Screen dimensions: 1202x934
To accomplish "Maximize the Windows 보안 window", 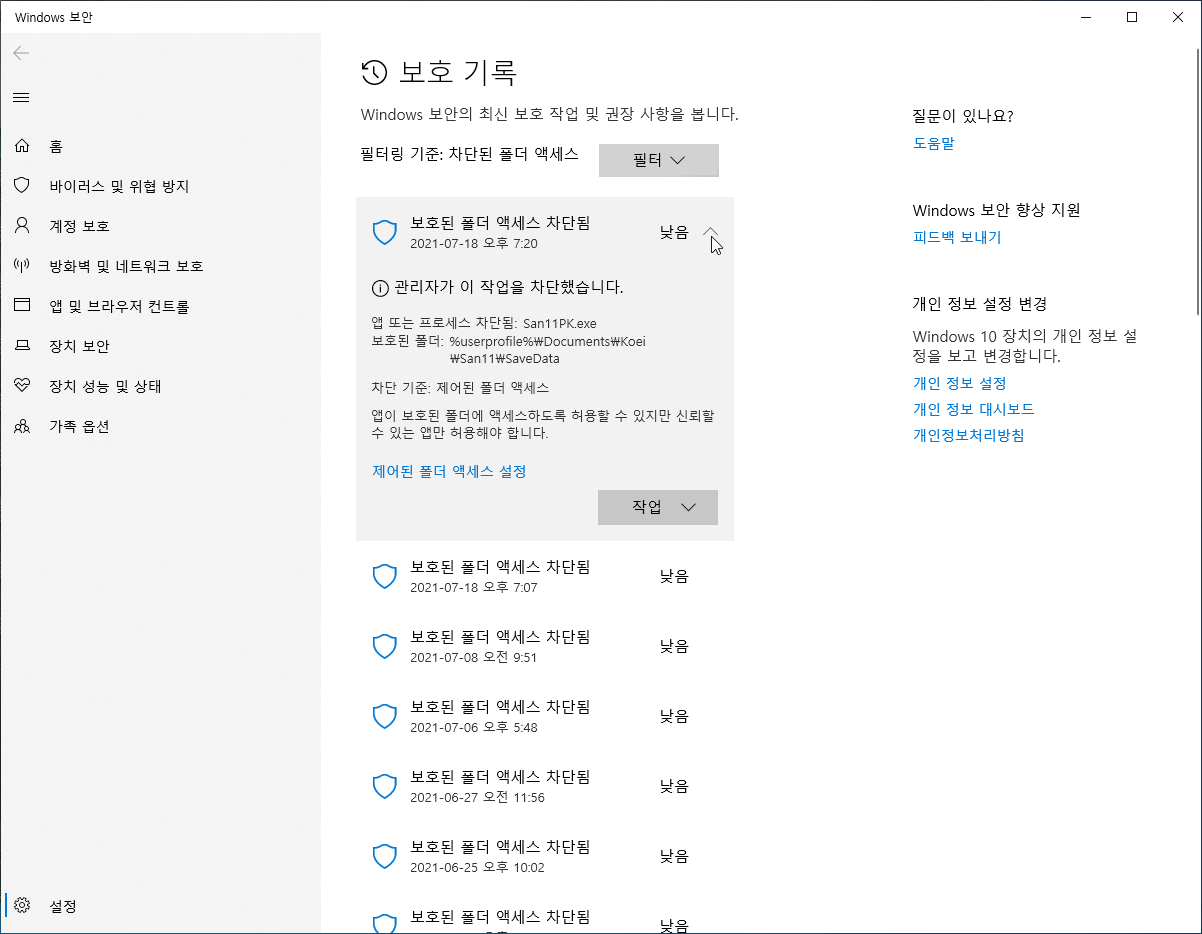I will pos(1132,17).
